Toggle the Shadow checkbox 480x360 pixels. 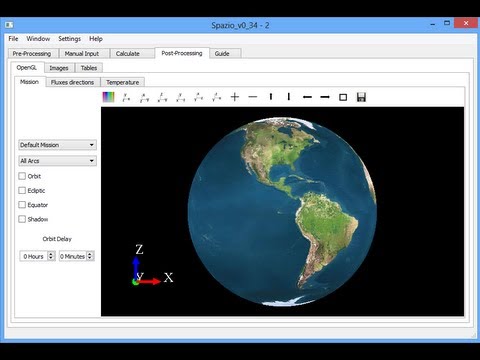pos(22,219)
